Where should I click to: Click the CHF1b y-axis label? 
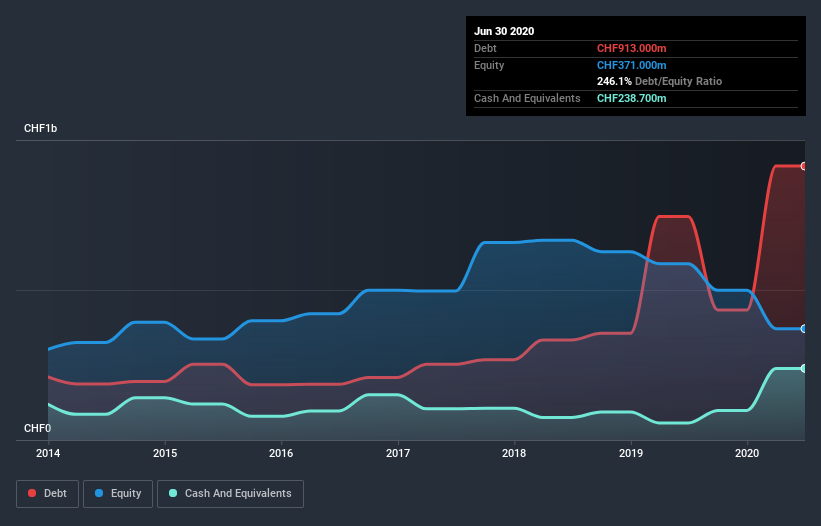click(40, 128)
